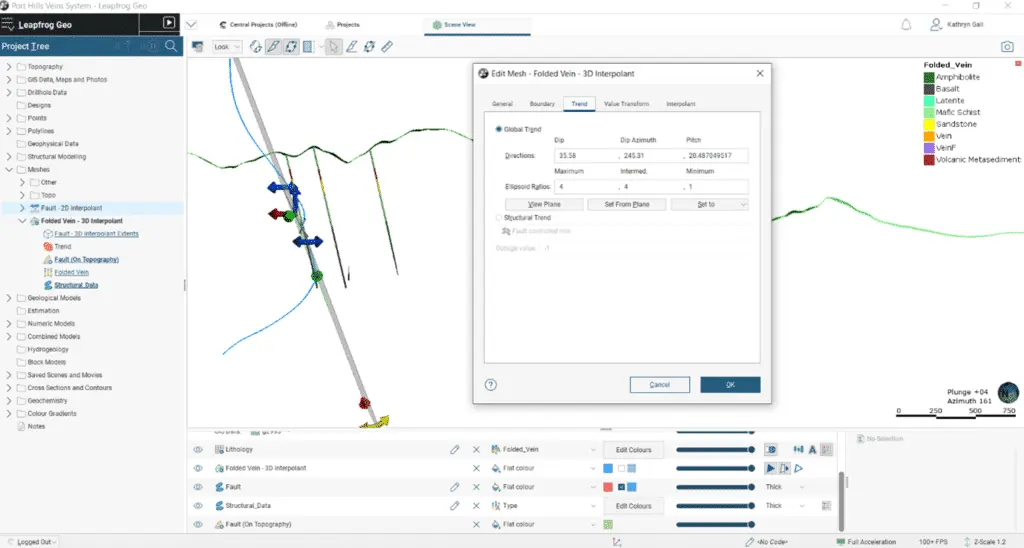
Task: Open the Projects tab
Action: pyautogui.click(x=343, y=25)
